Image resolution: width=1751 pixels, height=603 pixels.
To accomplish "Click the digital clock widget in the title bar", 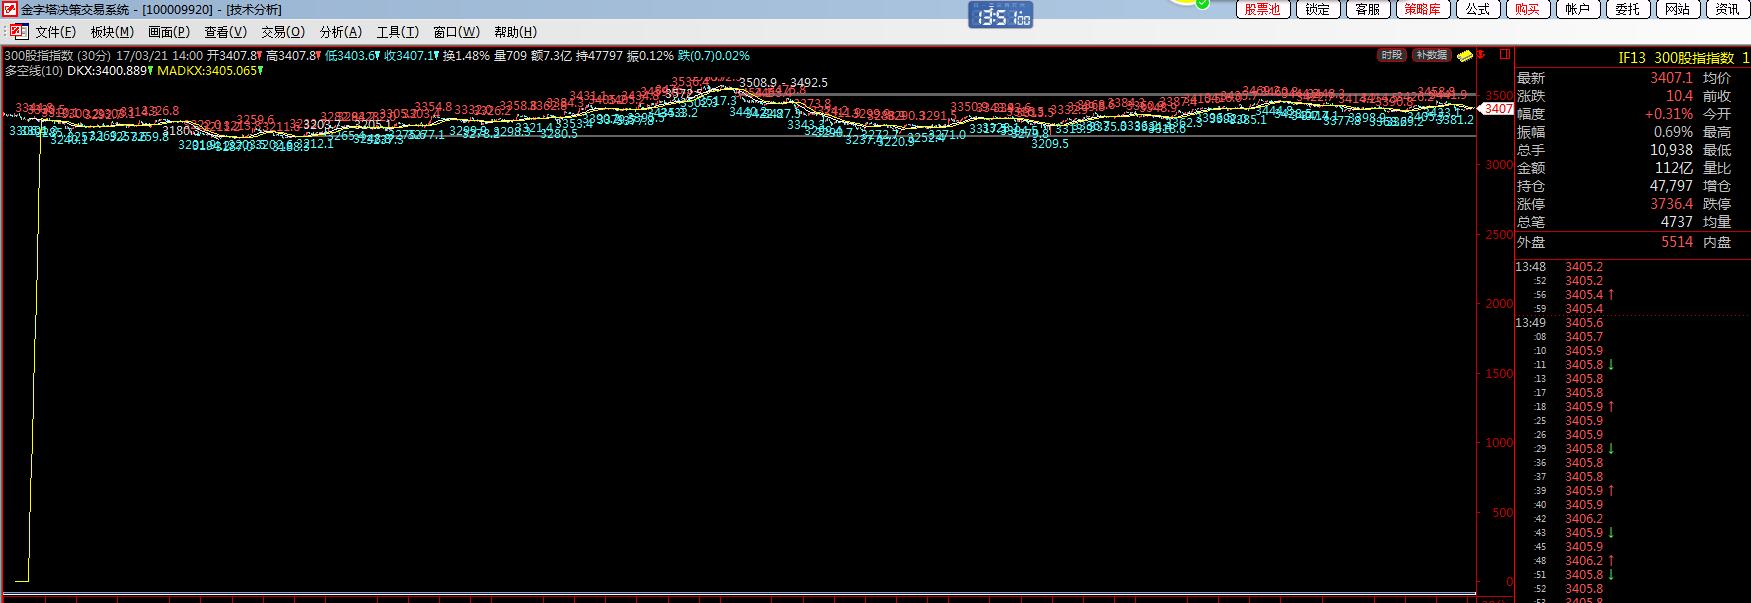I will pos(1000,16).
